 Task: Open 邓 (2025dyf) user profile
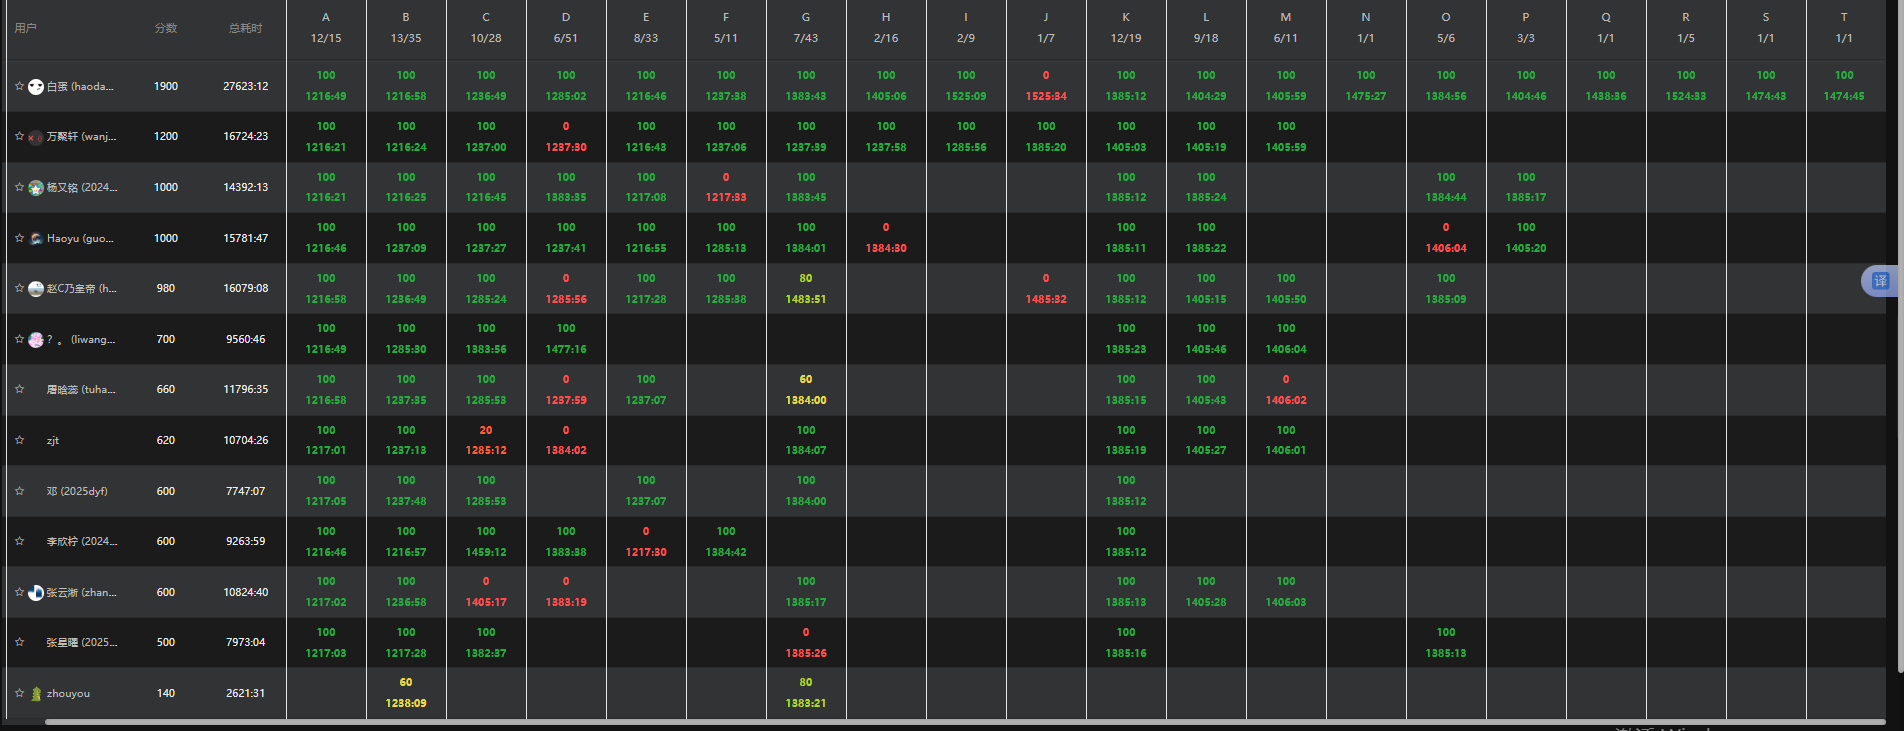coord(77,492)
